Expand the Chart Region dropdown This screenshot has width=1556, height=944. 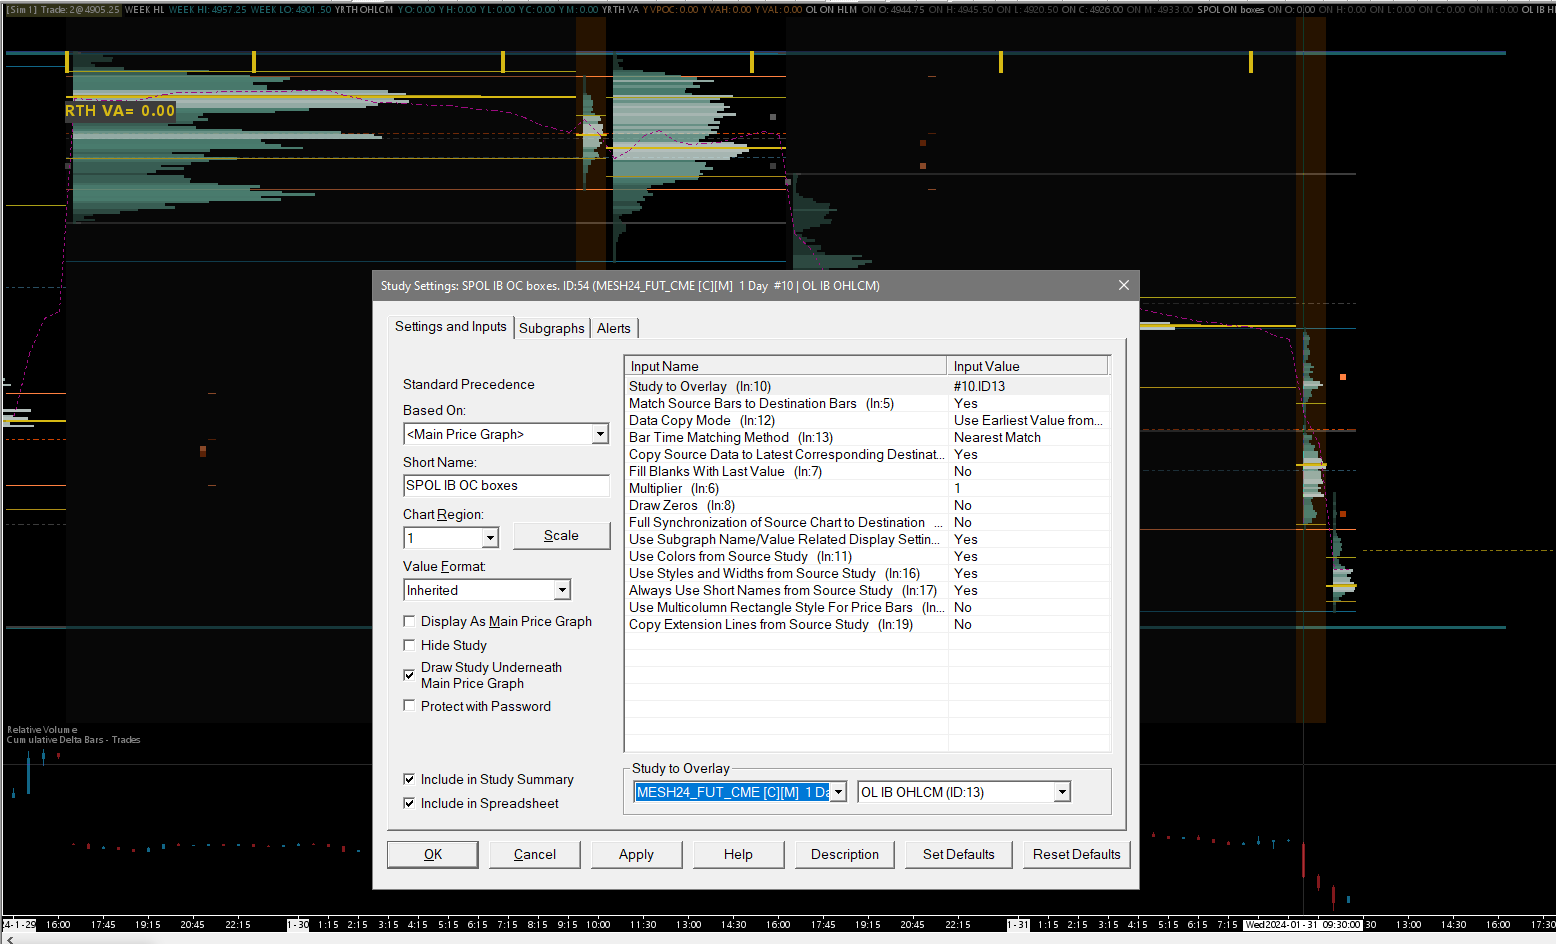pos(490,538)
